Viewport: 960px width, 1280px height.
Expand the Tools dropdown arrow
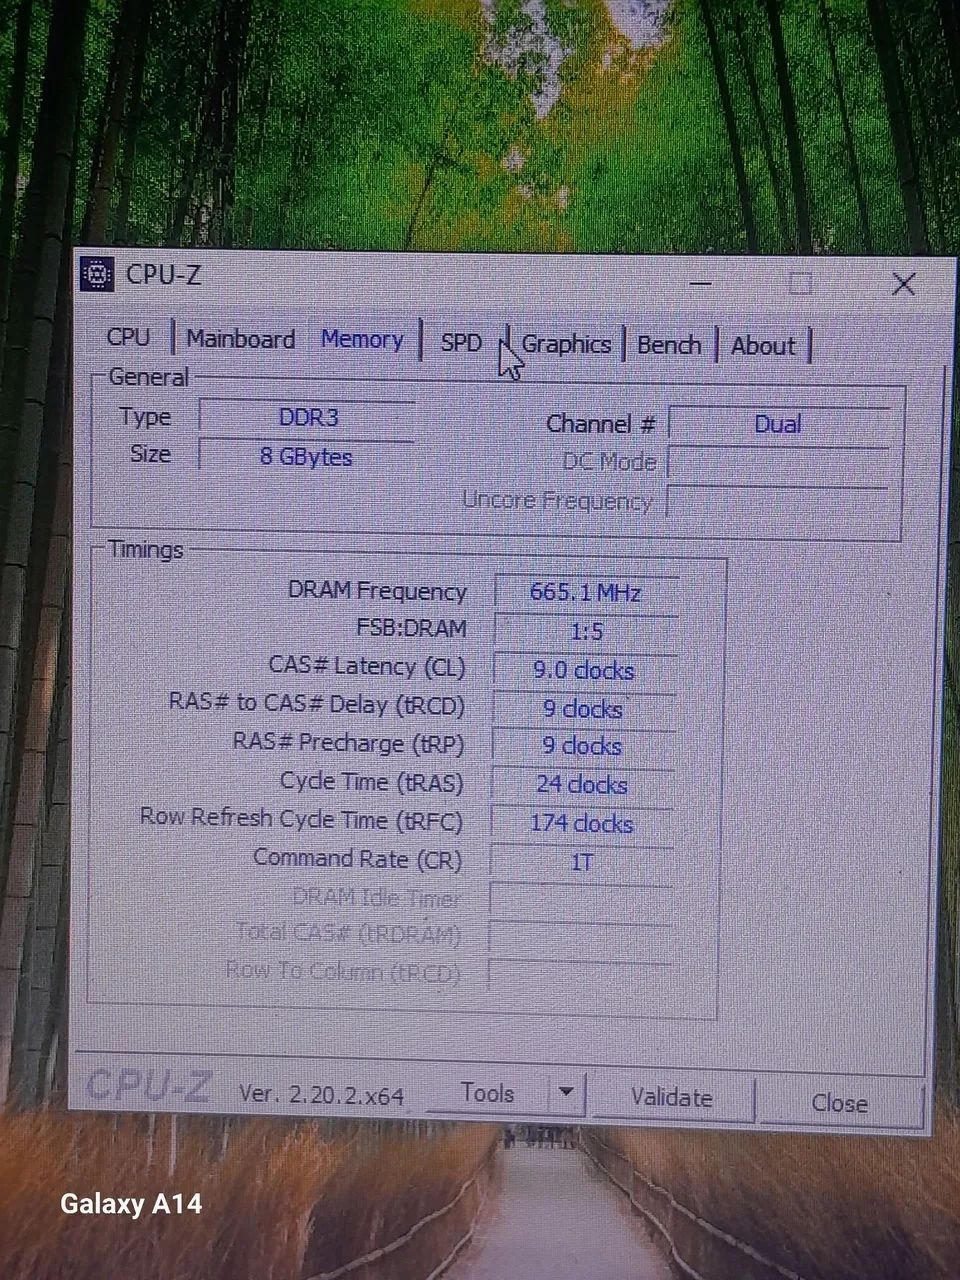(566, 1094)
